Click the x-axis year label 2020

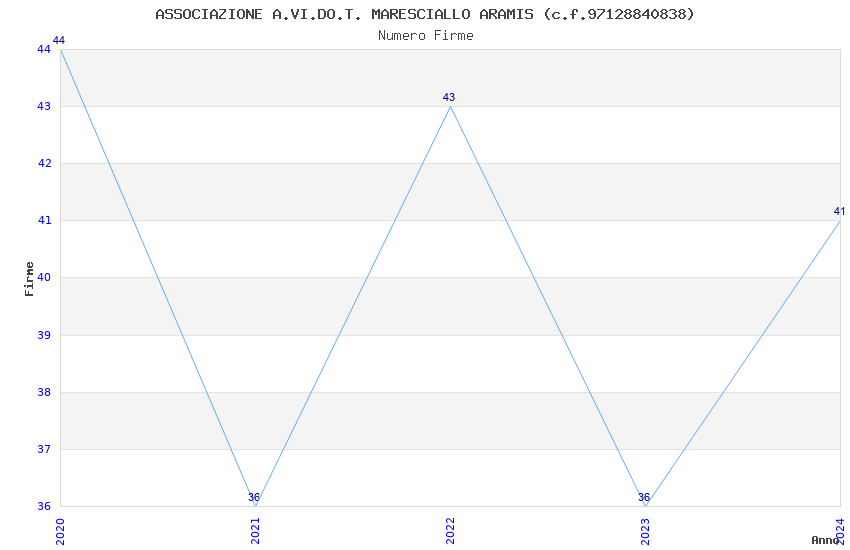[60, 531]
